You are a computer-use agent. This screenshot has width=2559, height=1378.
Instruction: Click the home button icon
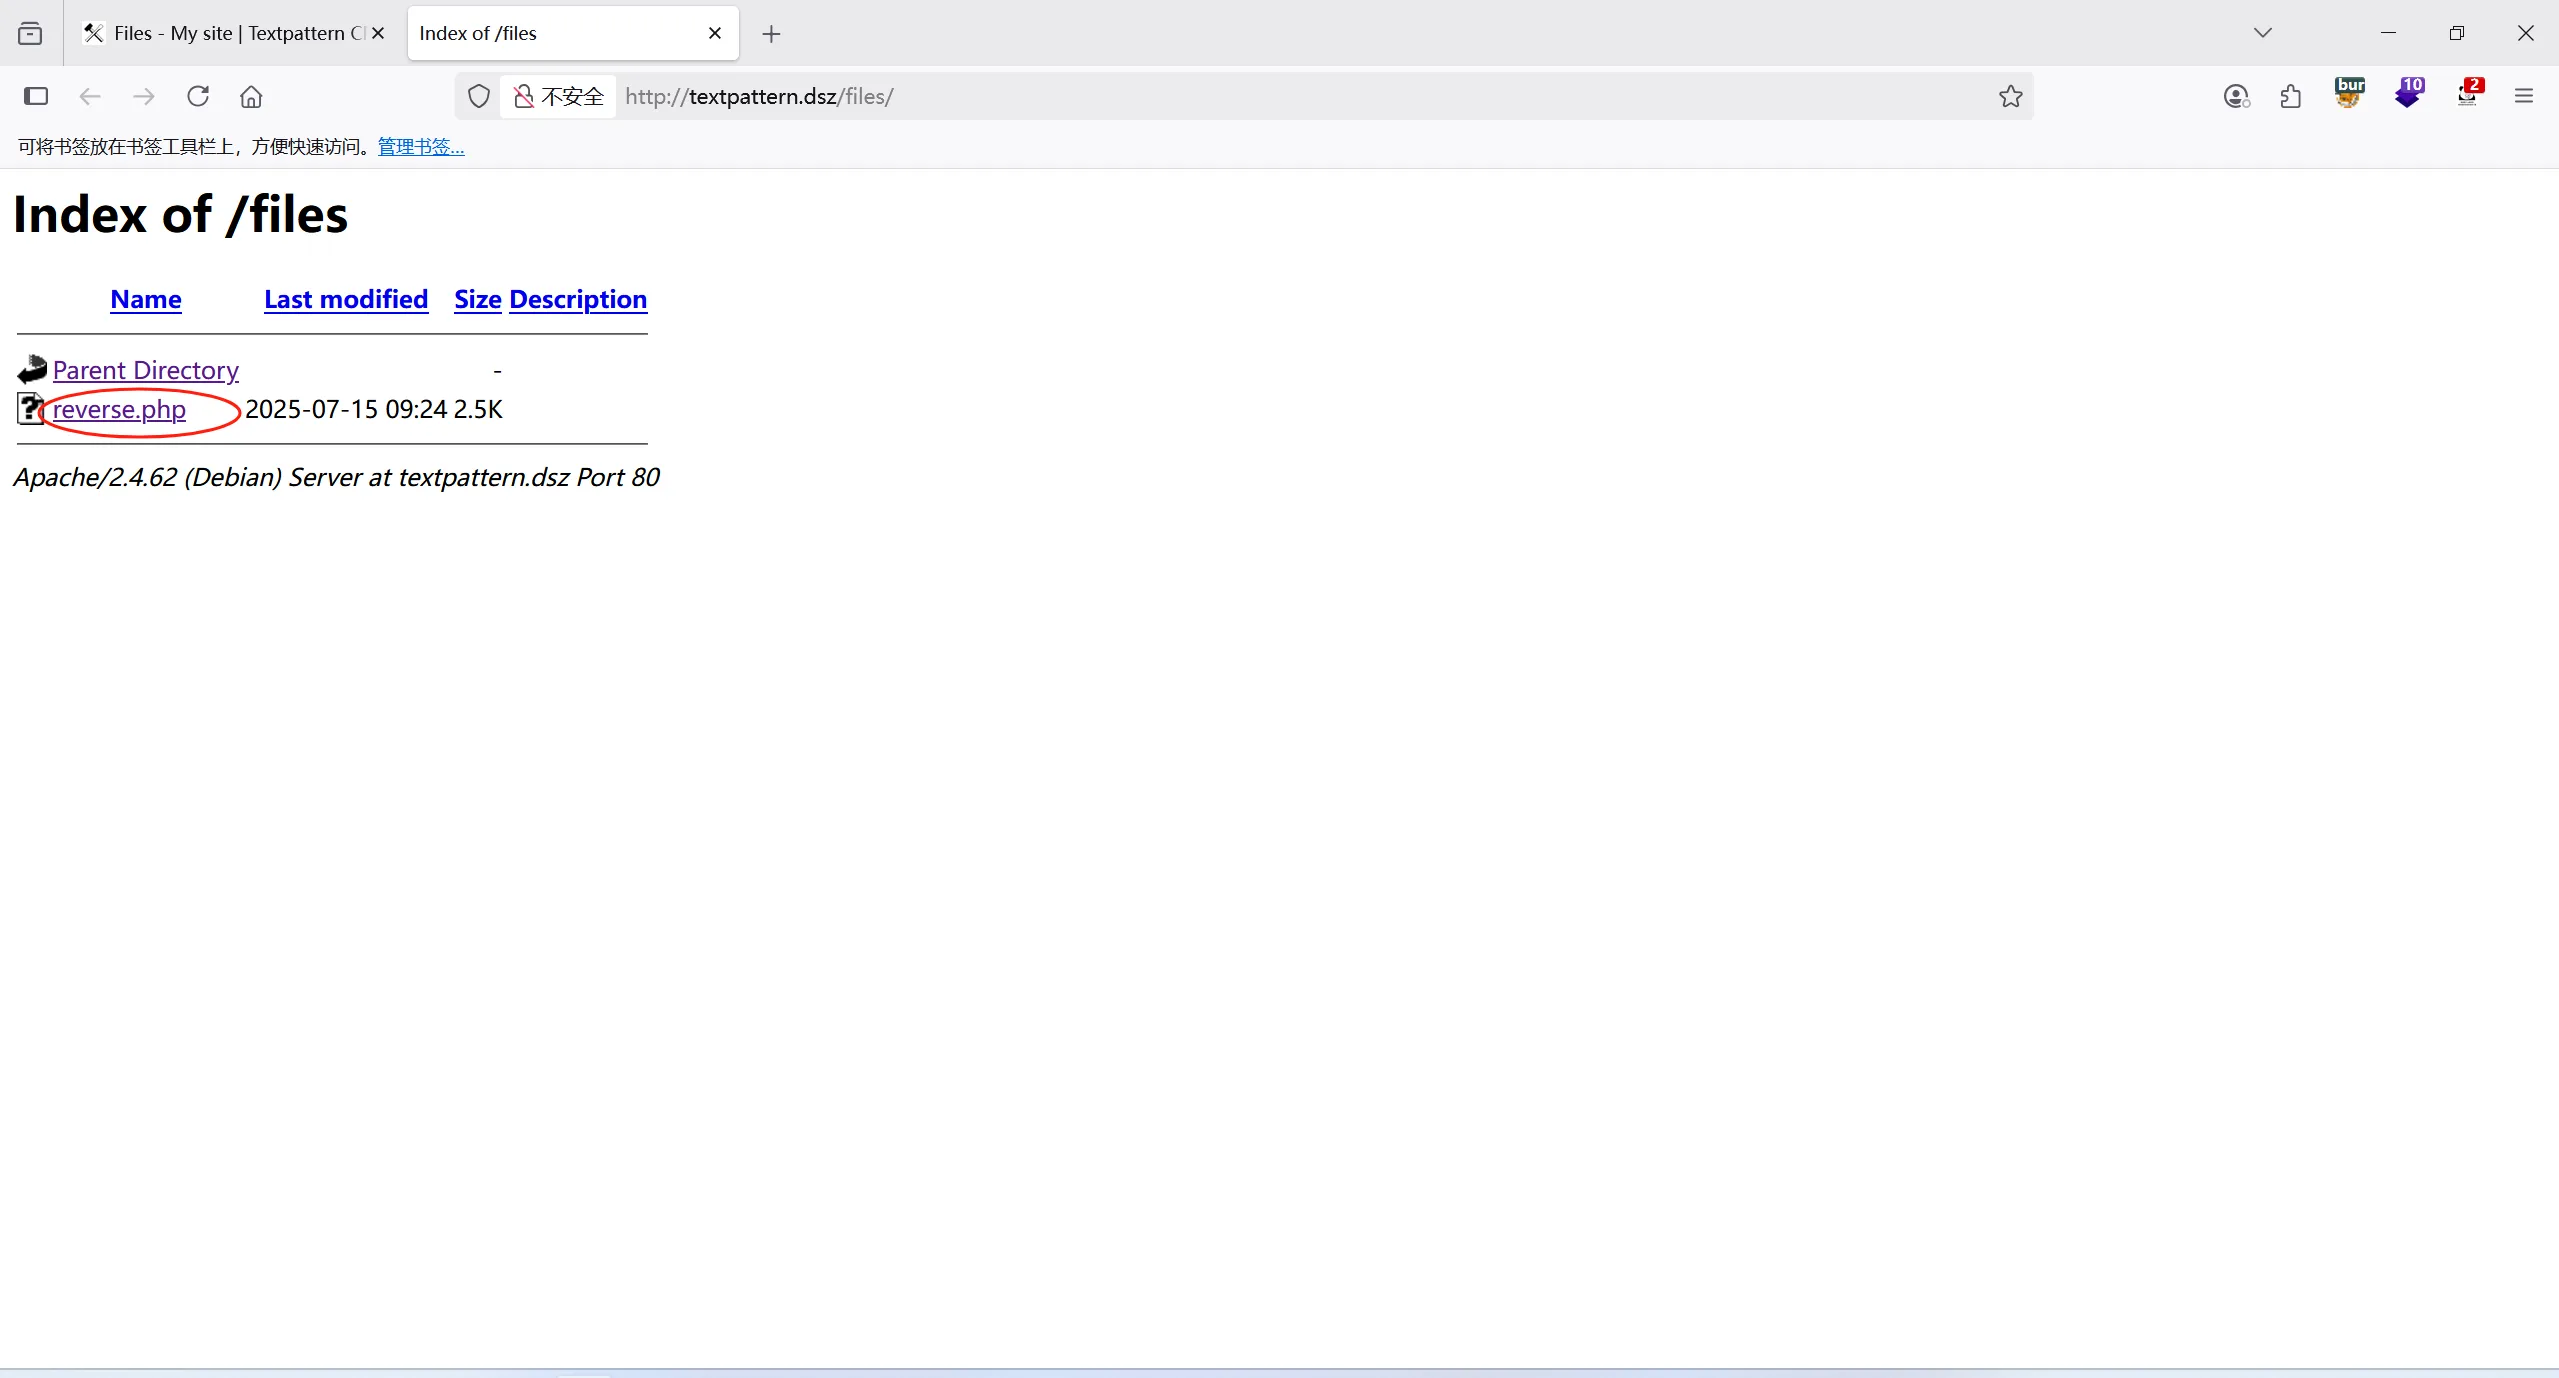pos(251,96)
